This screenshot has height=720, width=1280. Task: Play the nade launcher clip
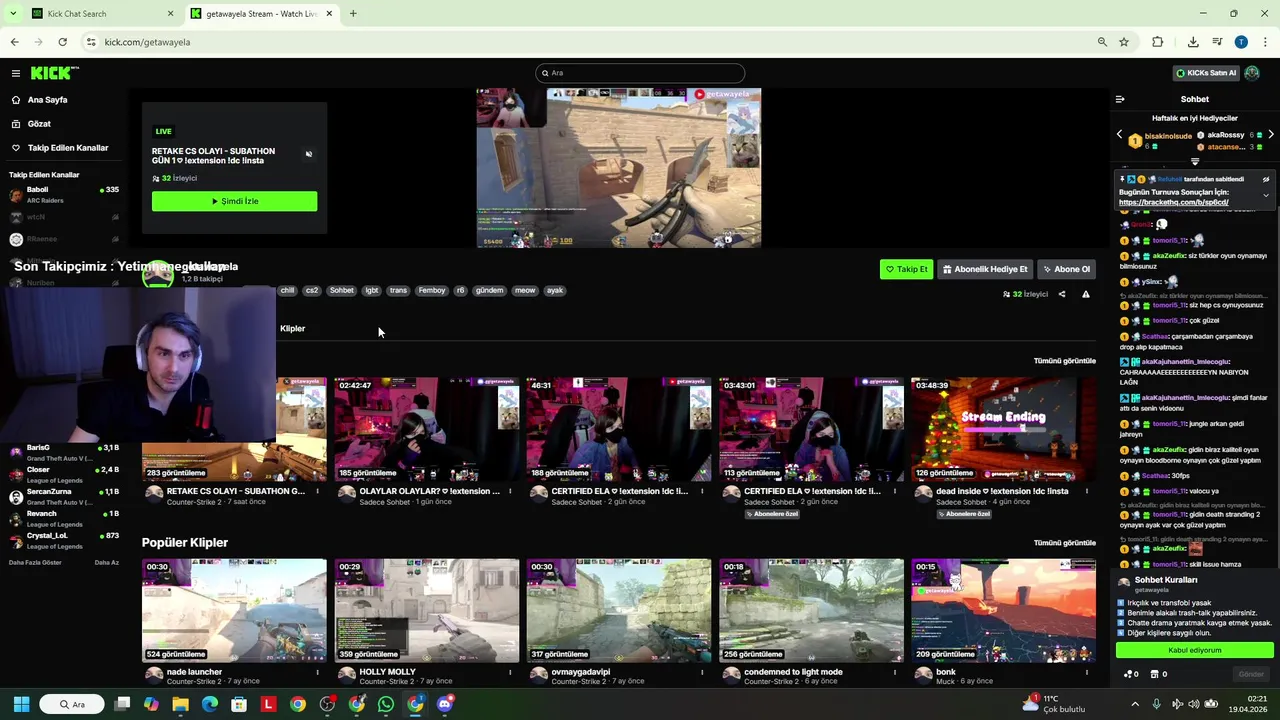tap(234, 610)
